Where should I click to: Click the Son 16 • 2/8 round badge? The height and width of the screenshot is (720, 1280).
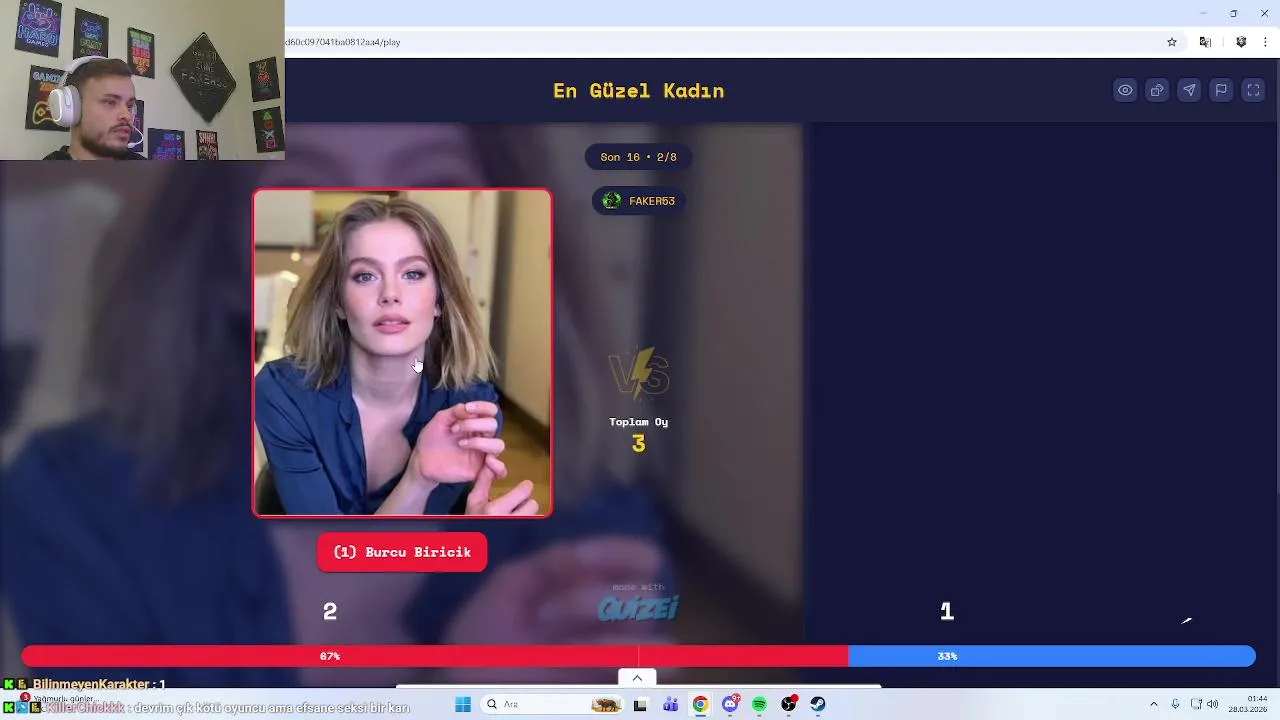(639, 157)
